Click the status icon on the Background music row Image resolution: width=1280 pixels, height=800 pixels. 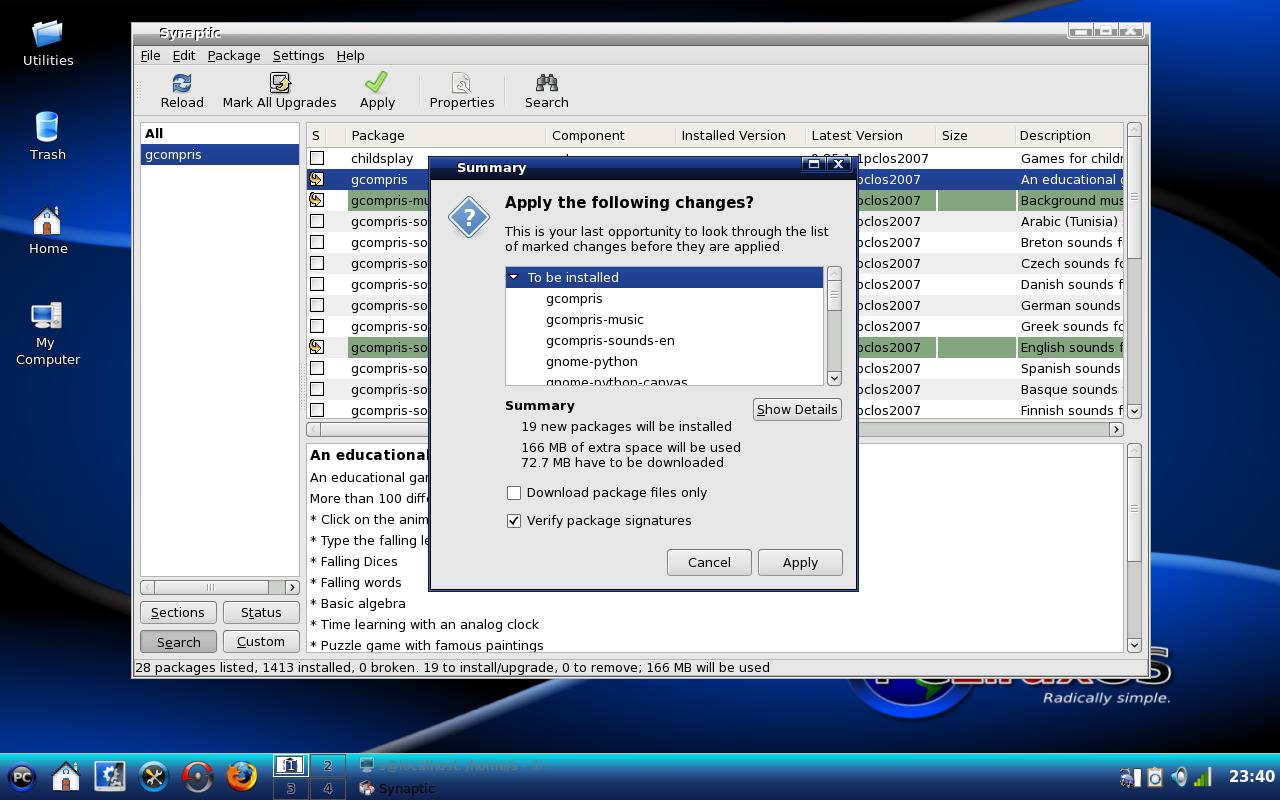point(317,201)
